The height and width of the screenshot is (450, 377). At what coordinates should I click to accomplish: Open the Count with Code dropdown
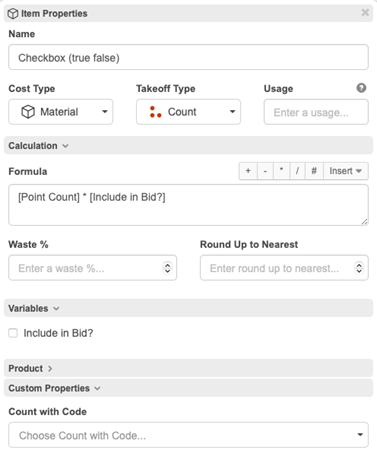click(x=188, y=435)
